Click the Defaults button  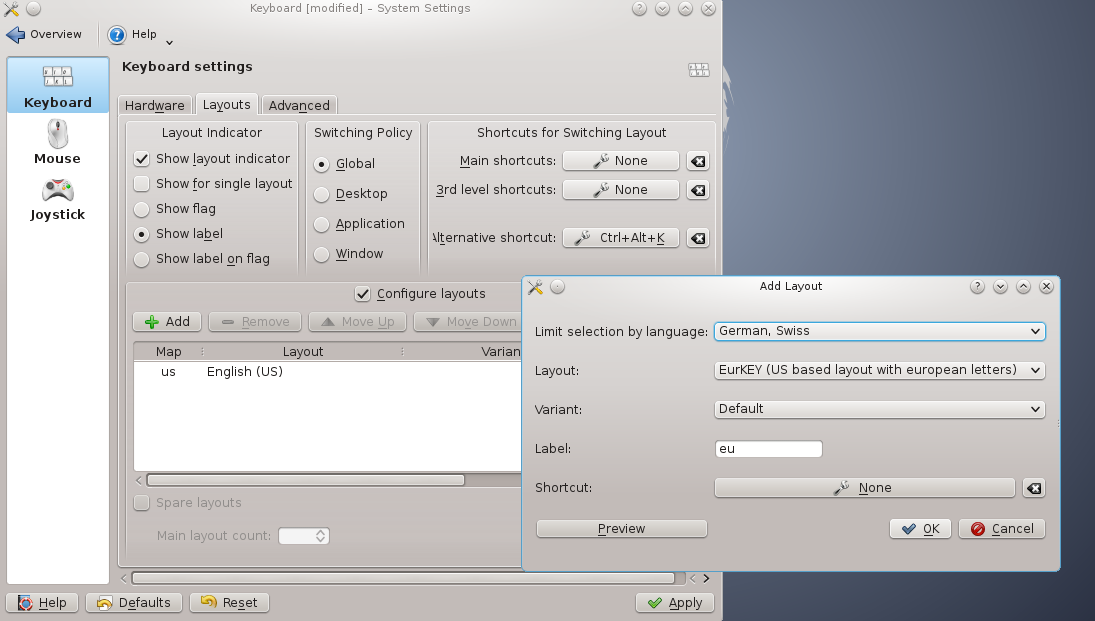point(134,603)
